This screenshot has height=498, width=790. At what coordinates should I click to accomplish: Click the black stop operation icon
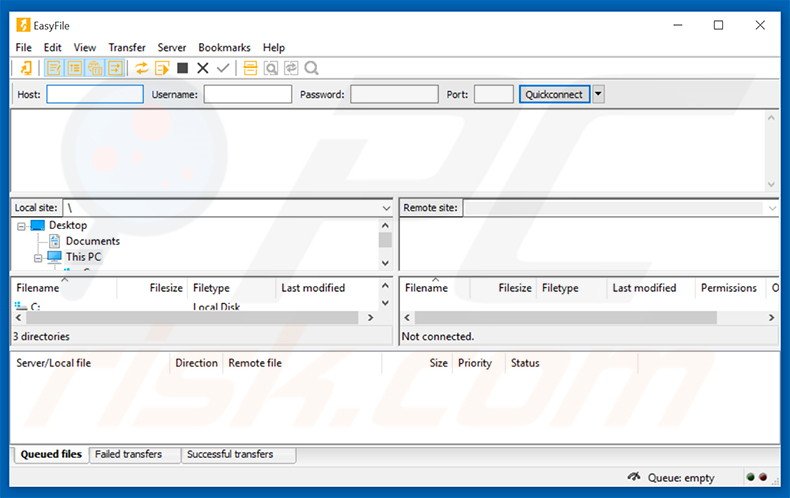click(x=182, y=68)
